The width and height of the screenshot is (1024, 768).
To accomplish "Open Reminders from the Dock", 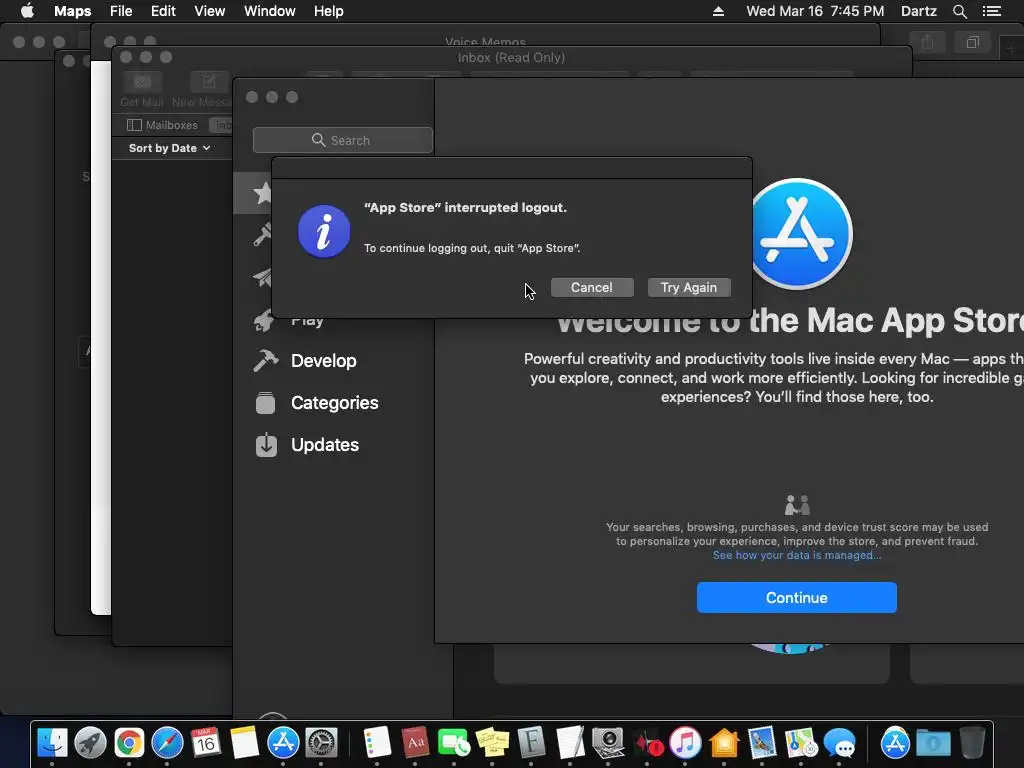I will click(377, 743).
